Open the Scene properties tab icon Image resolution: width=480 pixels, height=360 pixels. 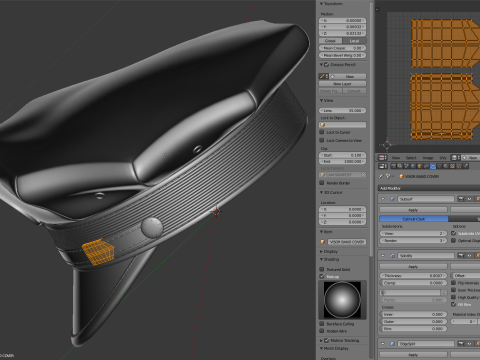pos(406,166)
